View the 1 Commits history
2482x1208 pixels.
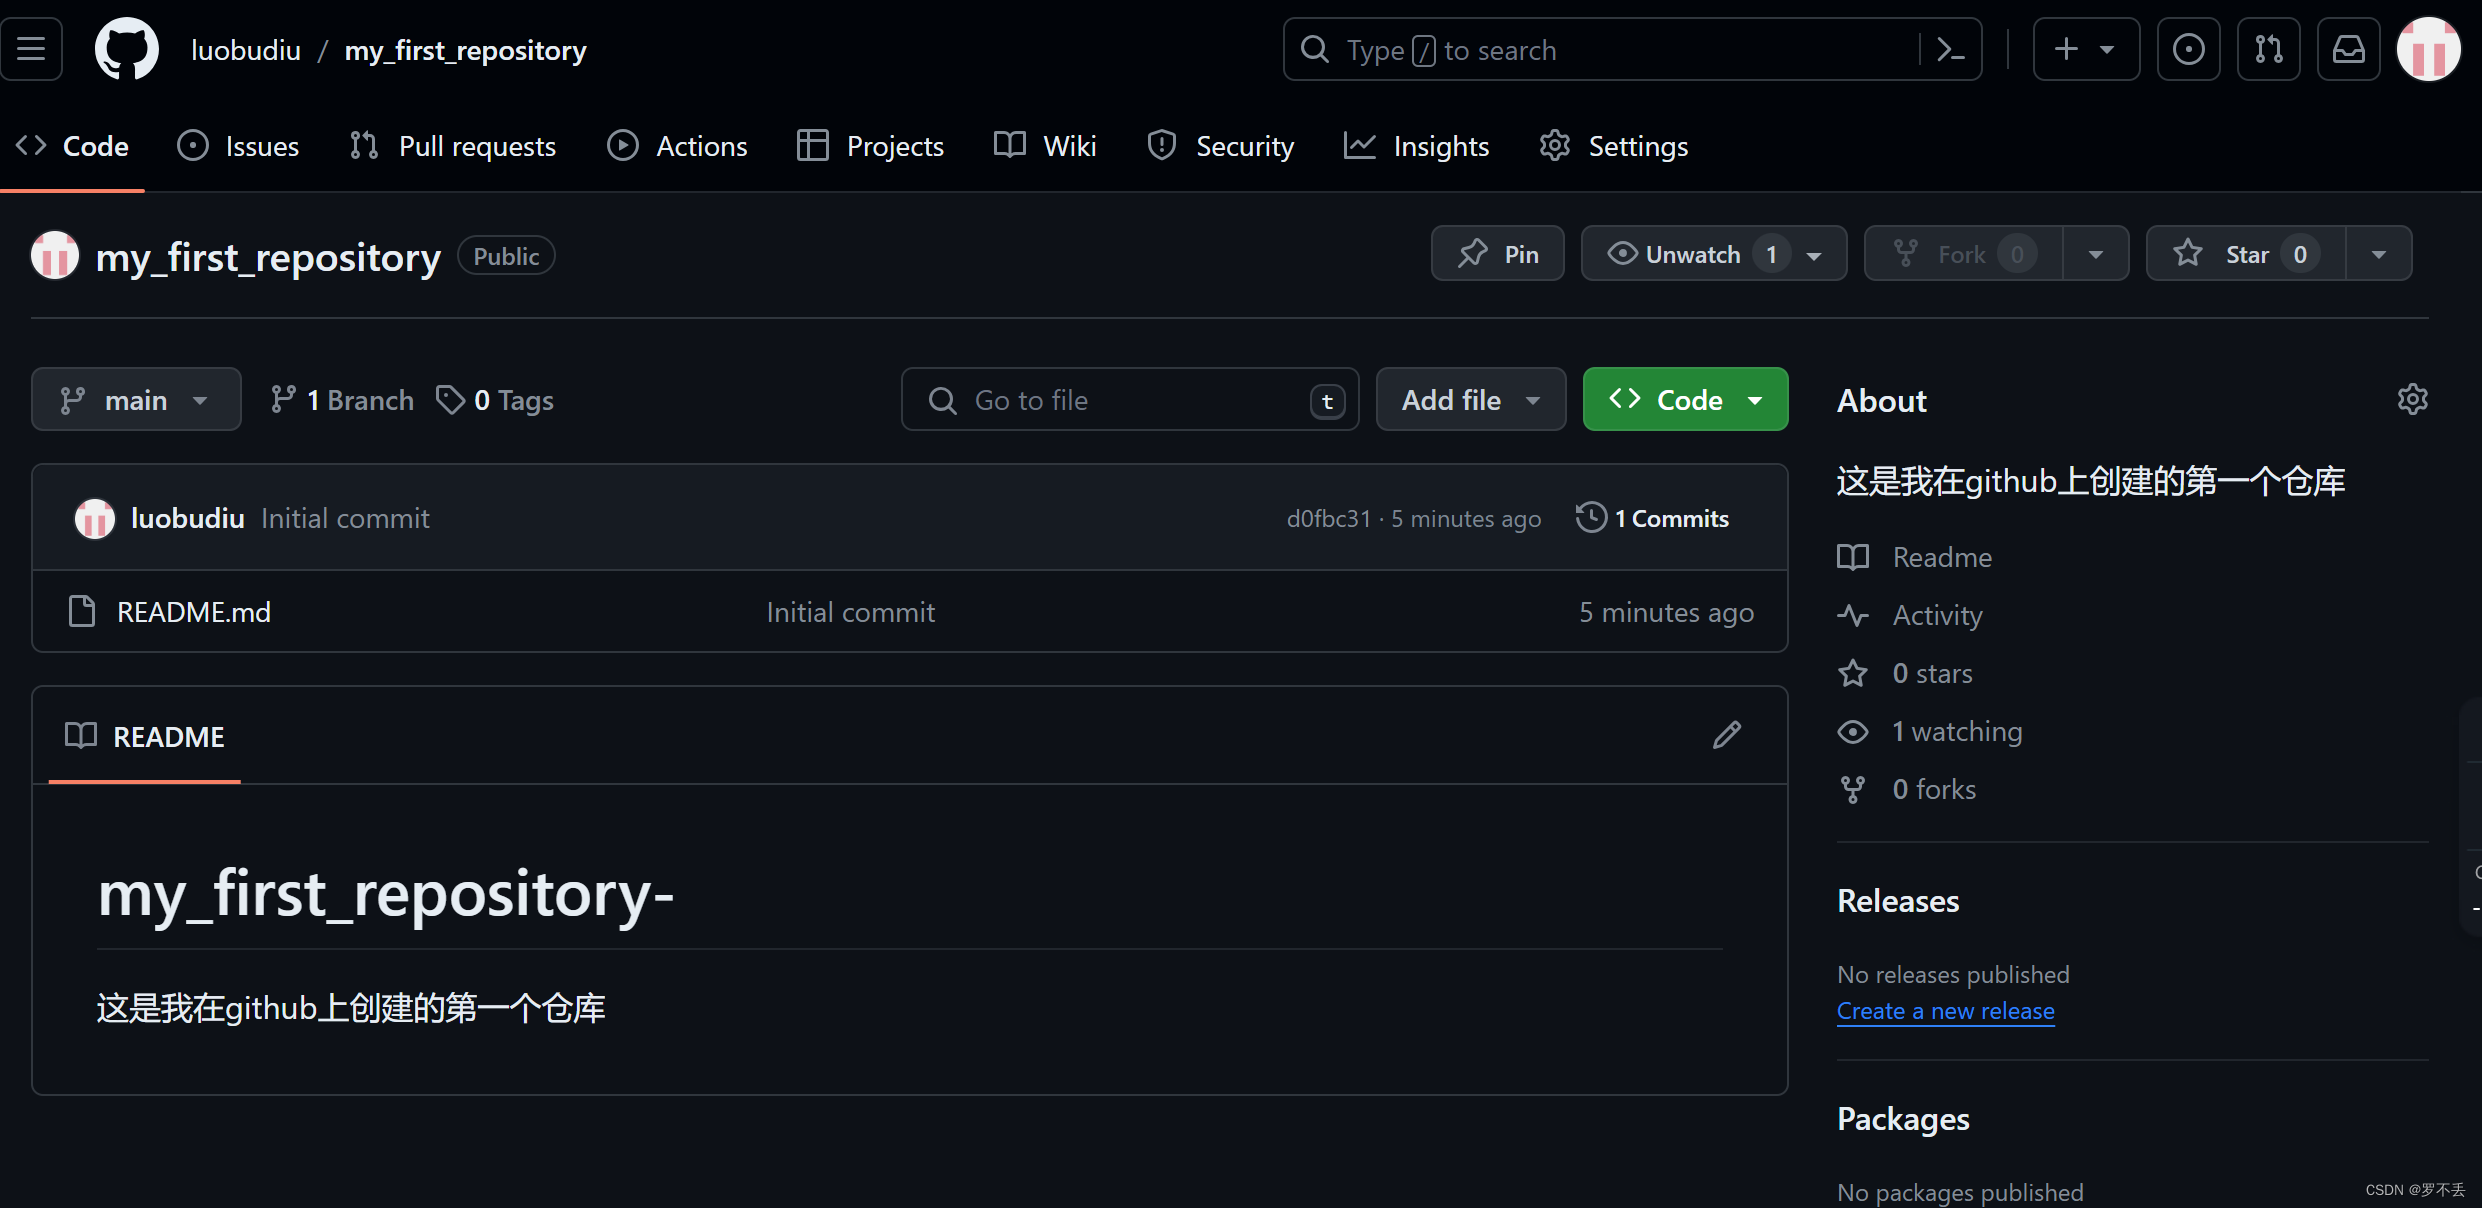[x=1652, y=518]
